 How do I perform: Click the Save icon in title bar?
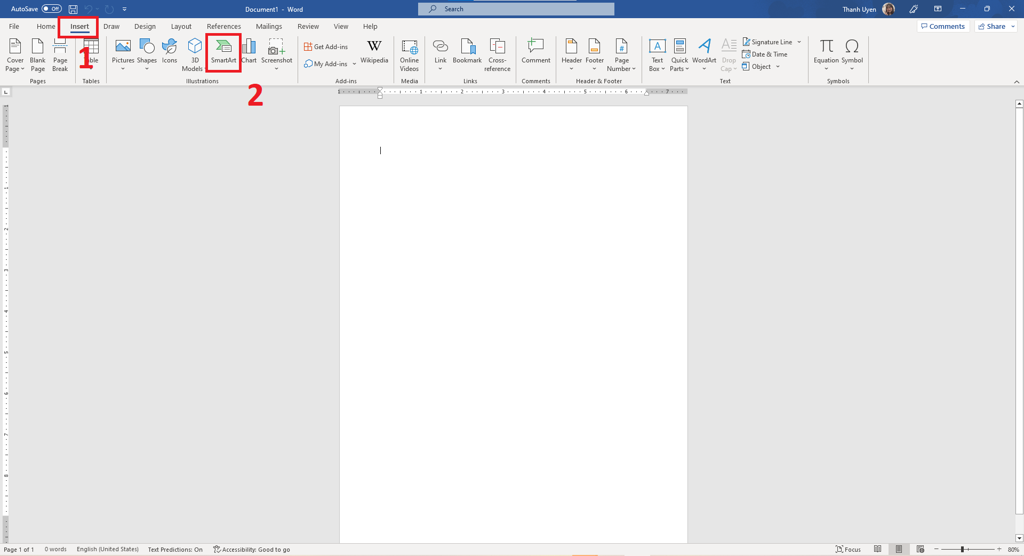pyautogui.click(x=72, y=9)
